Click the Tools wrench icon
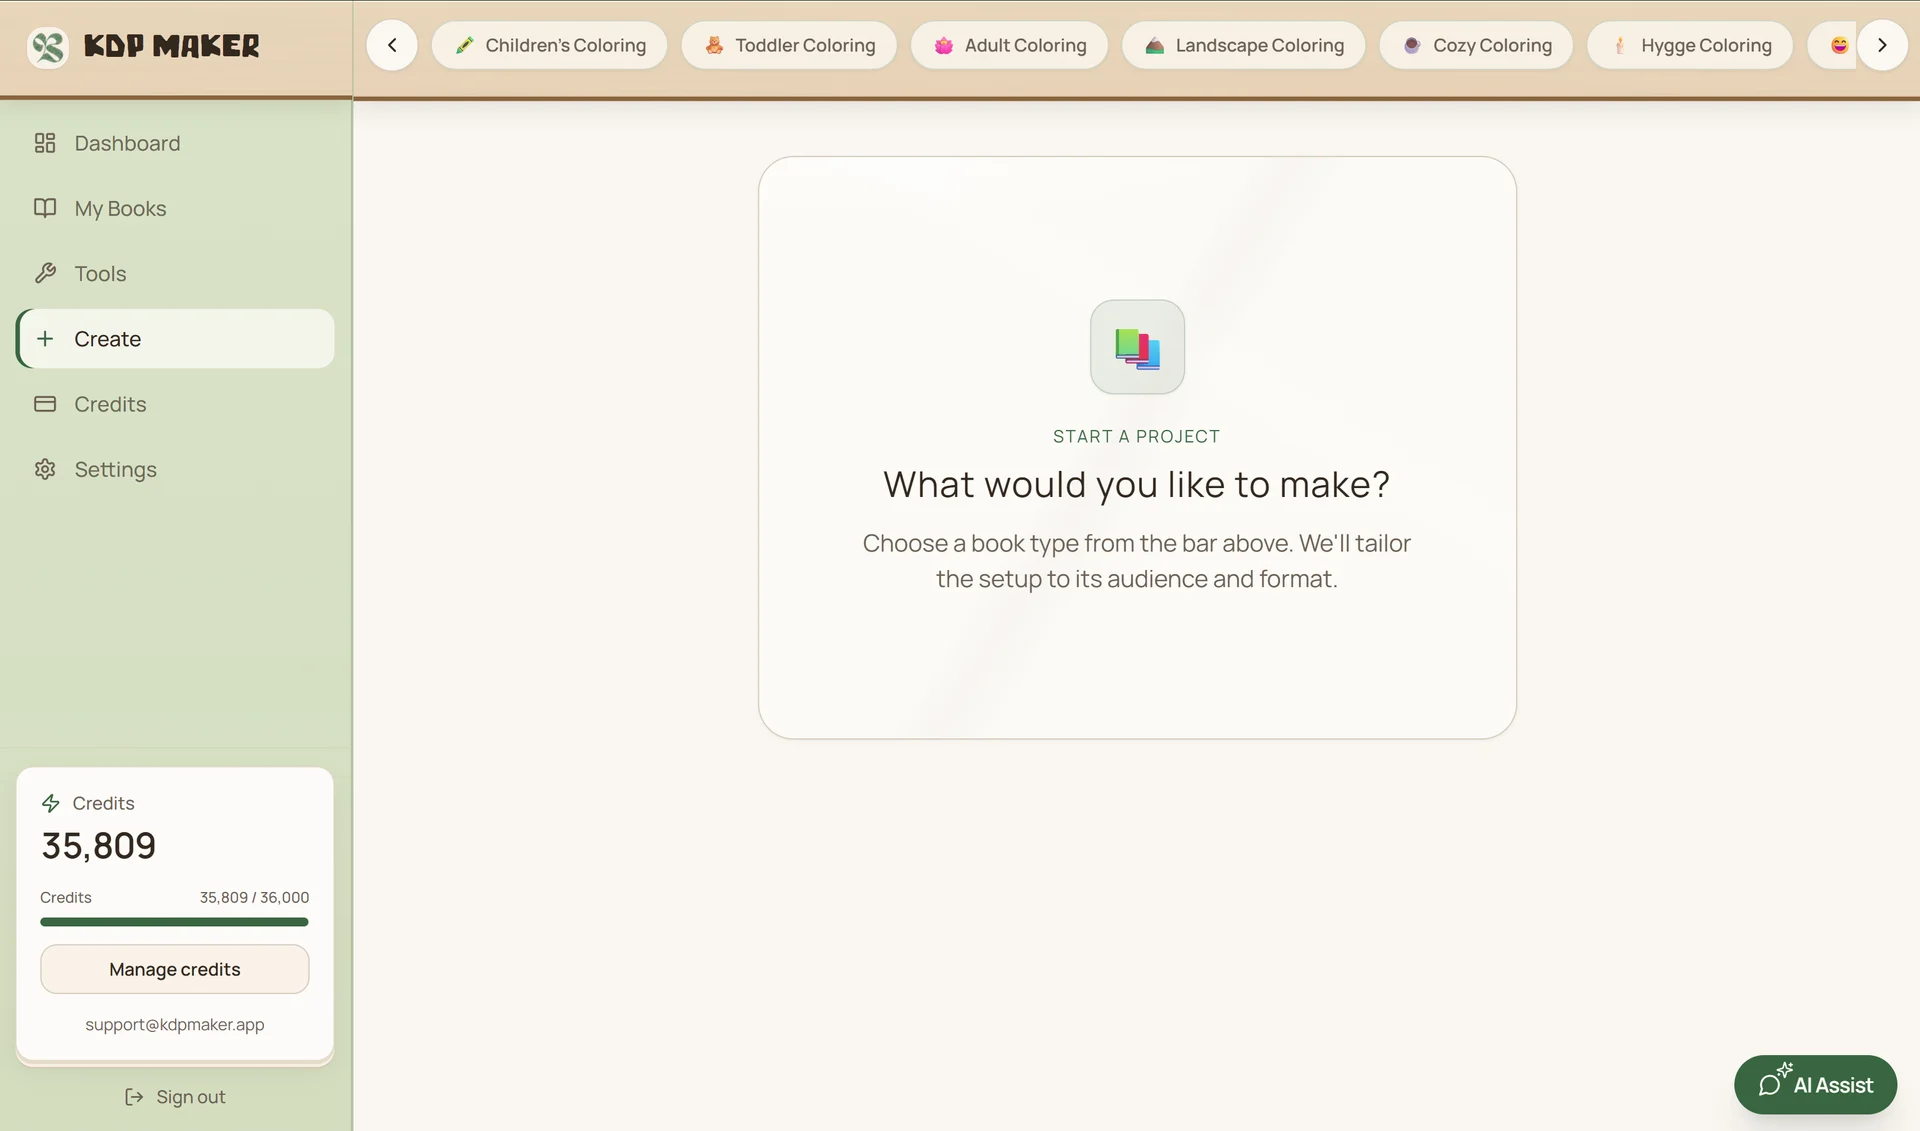This screenshot has height=1131, width=1920. point(45,273)
